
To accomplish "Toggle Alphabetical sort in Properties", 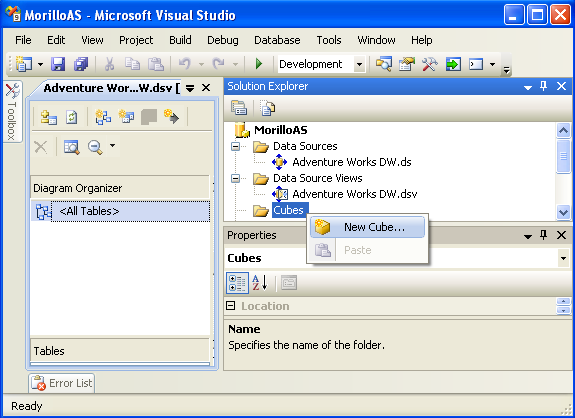I will [x=260, y=283].
